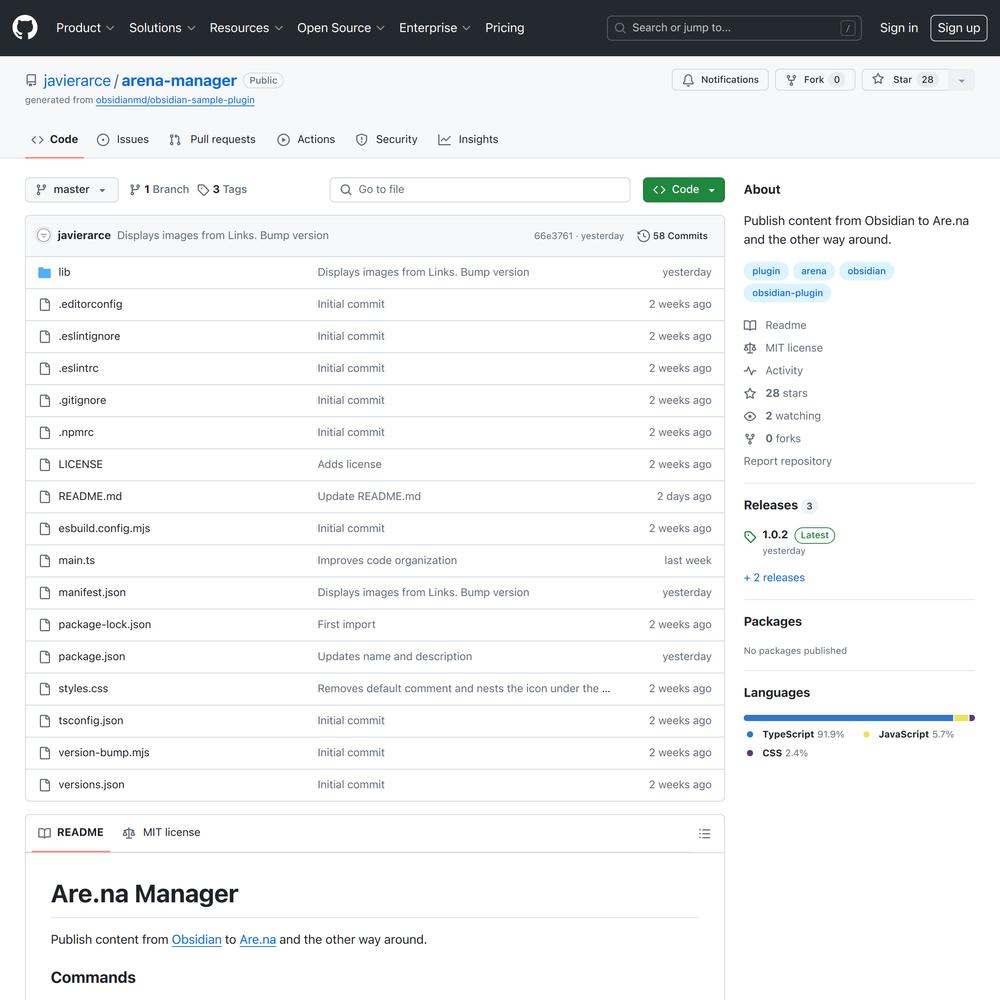Image resolution: width=1000 pixels, height=1000 pixels.
Task: Click the tag icon next to 3 Tags
Action: coord(203,190)
